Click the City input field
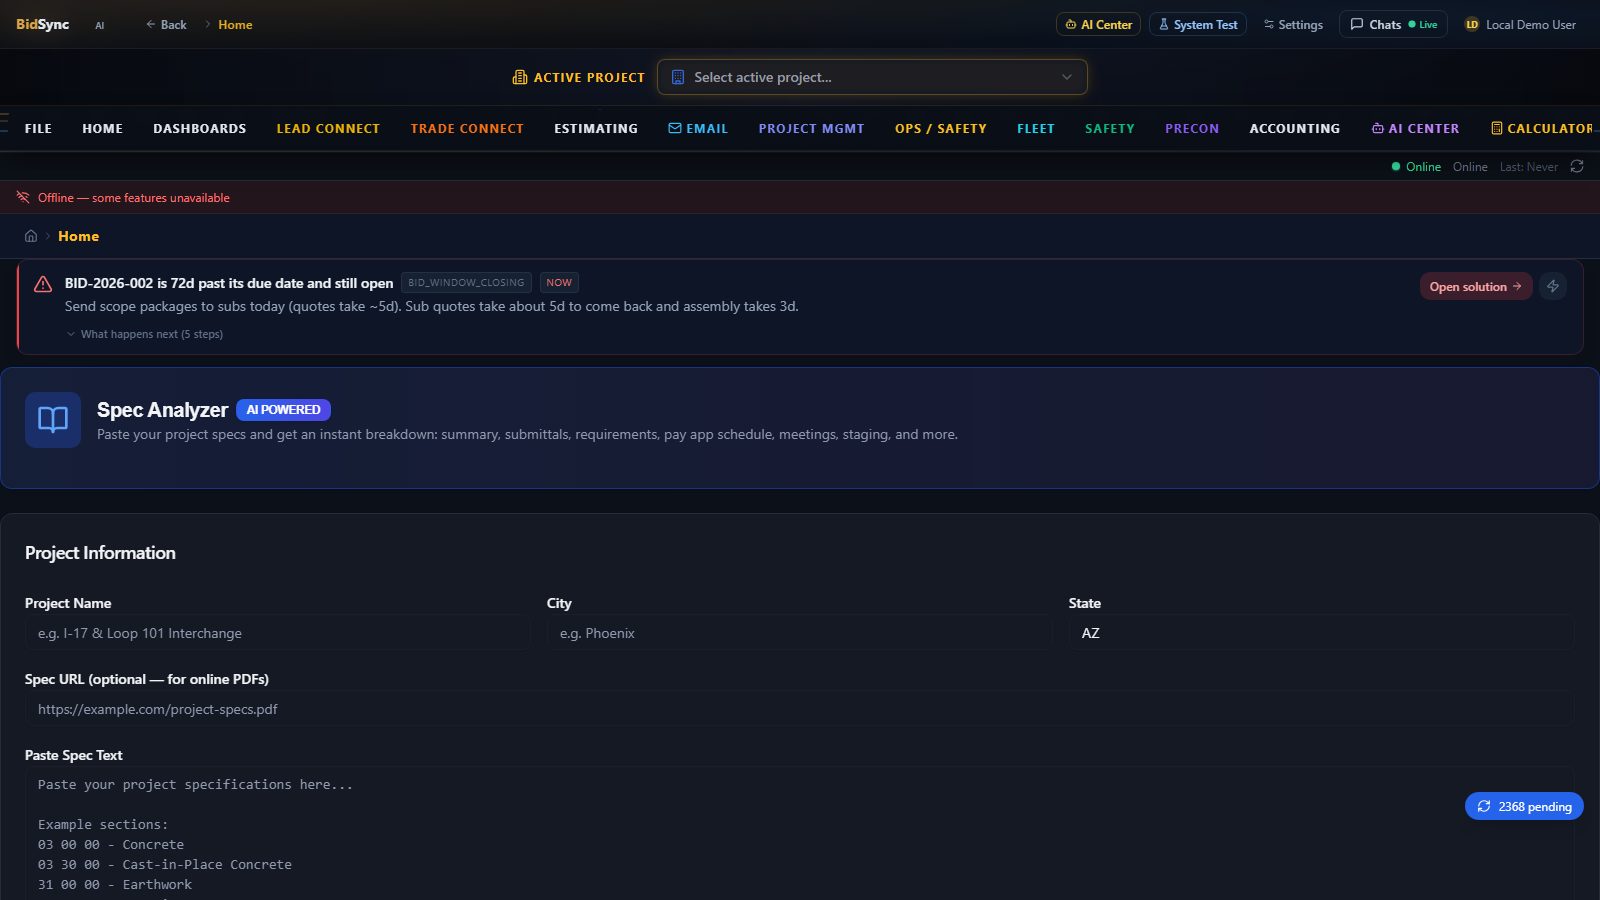Image resolution: width=1600 pixels, height=900 pixels. (799, 633)
